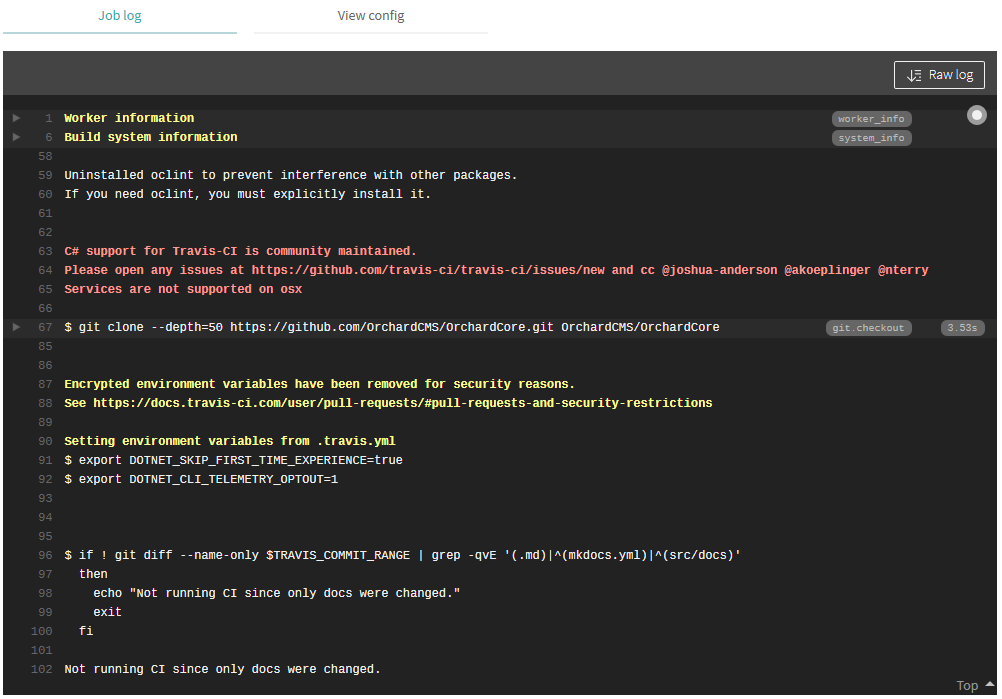The image size is (1002, 699).
Task: Click the 'exit' line 99
Action: point(107,612)
